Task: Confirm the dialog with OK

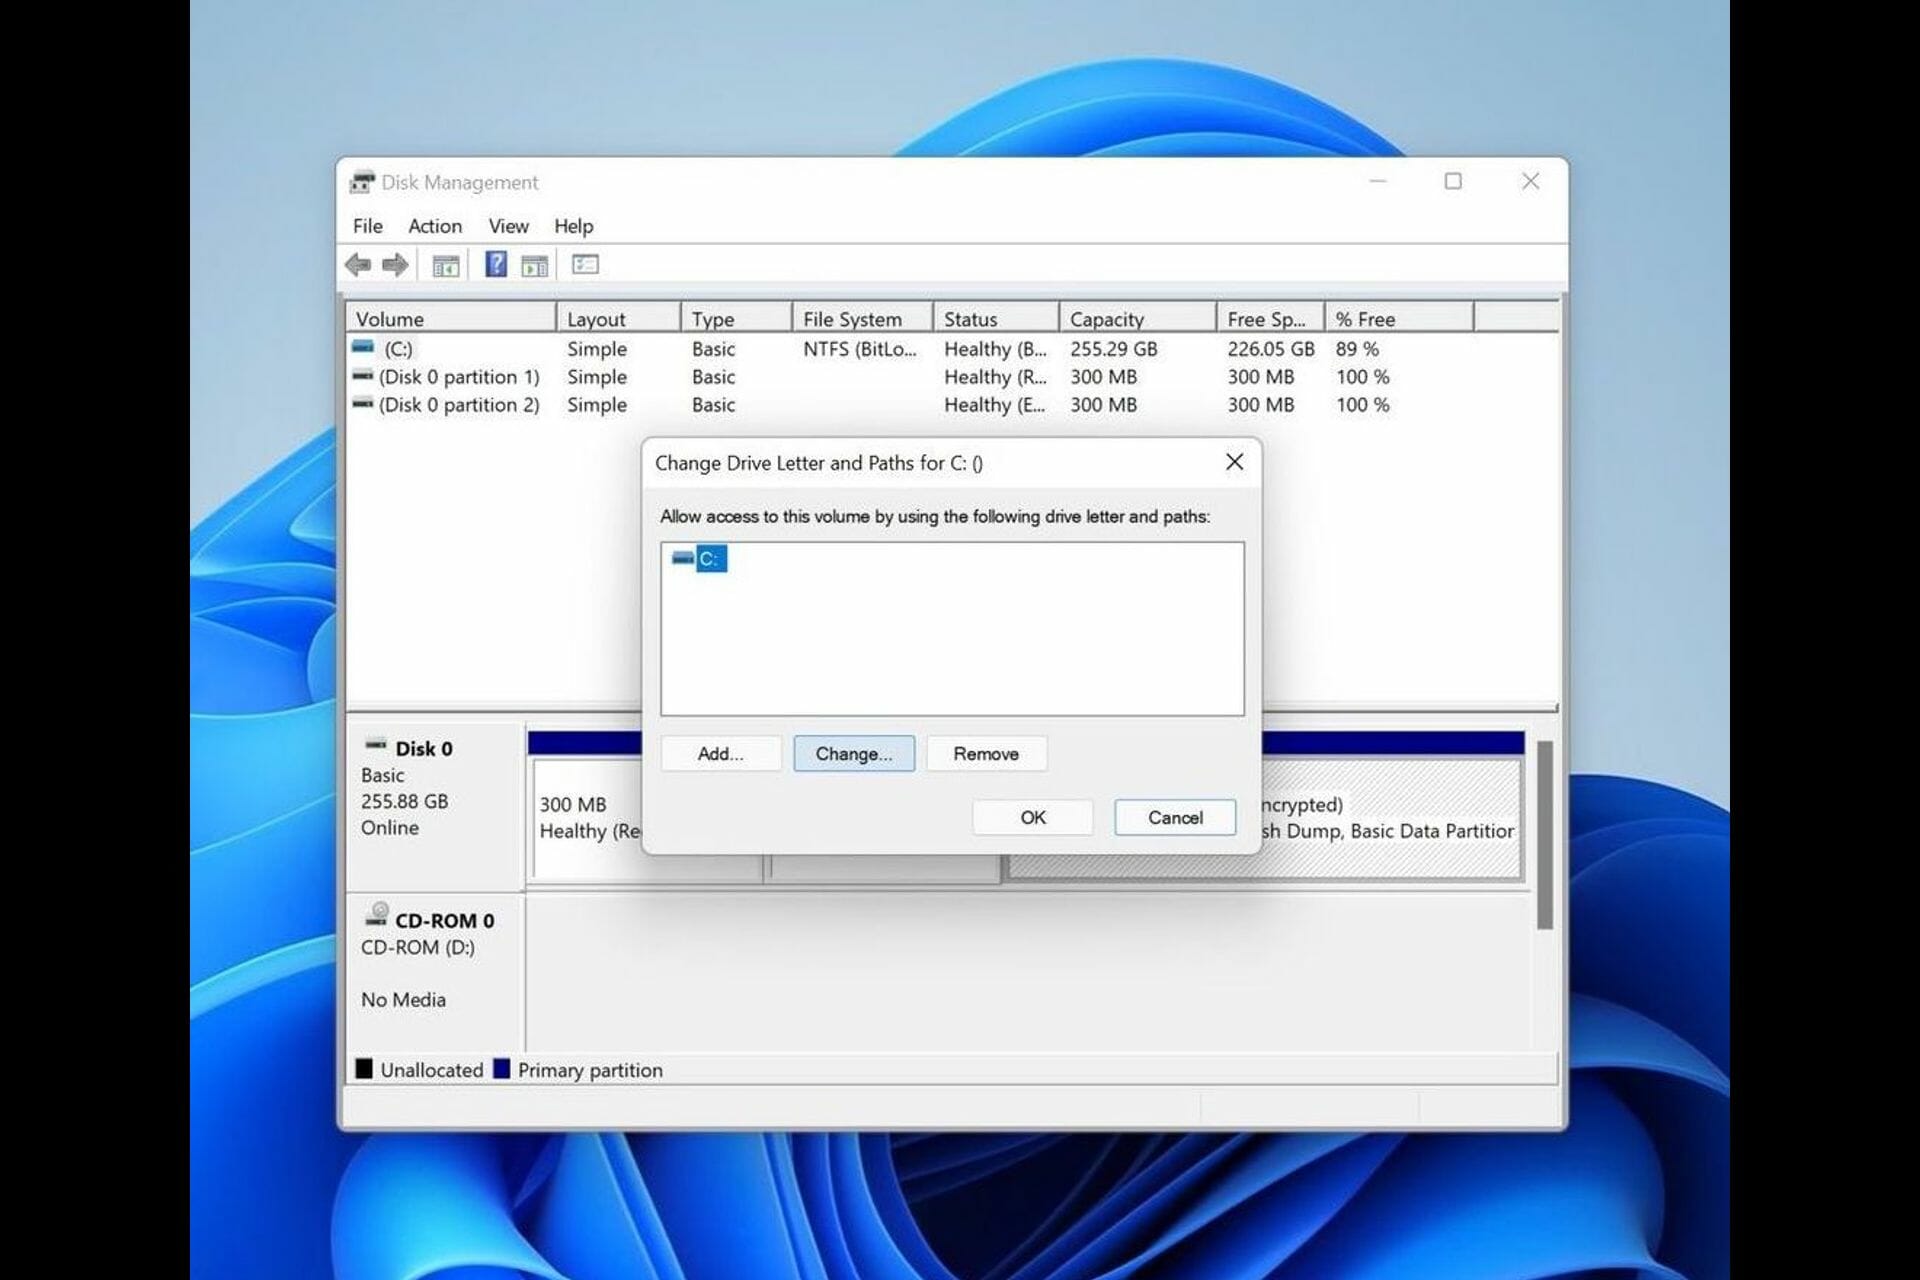Action: pyautogui.click(x=1032, y=817)
